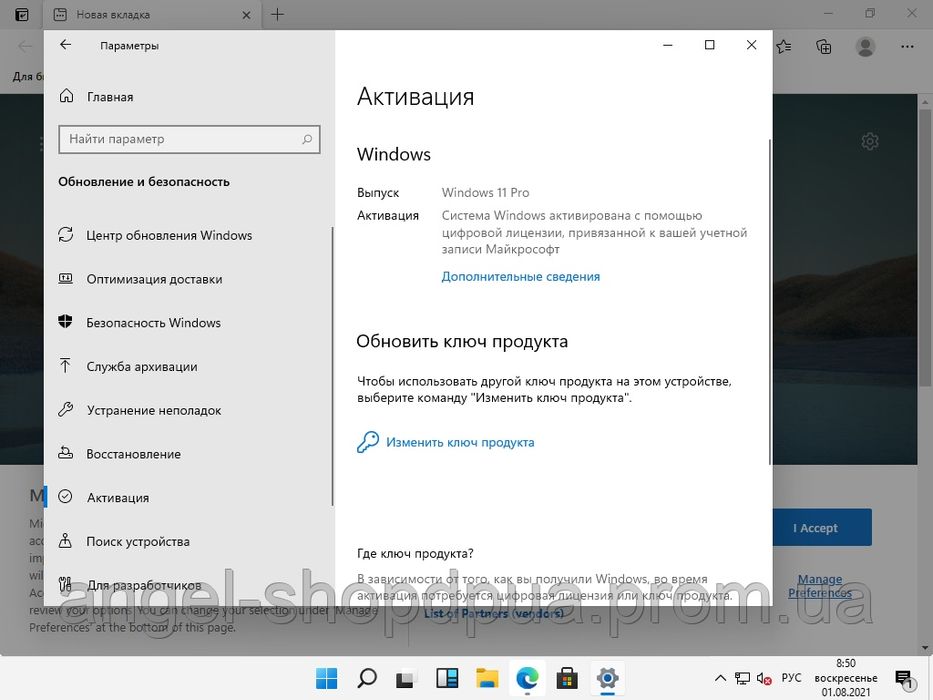Open the Главная home page
Viewport: 933px width, 700px height.
(x=96, y=96)
